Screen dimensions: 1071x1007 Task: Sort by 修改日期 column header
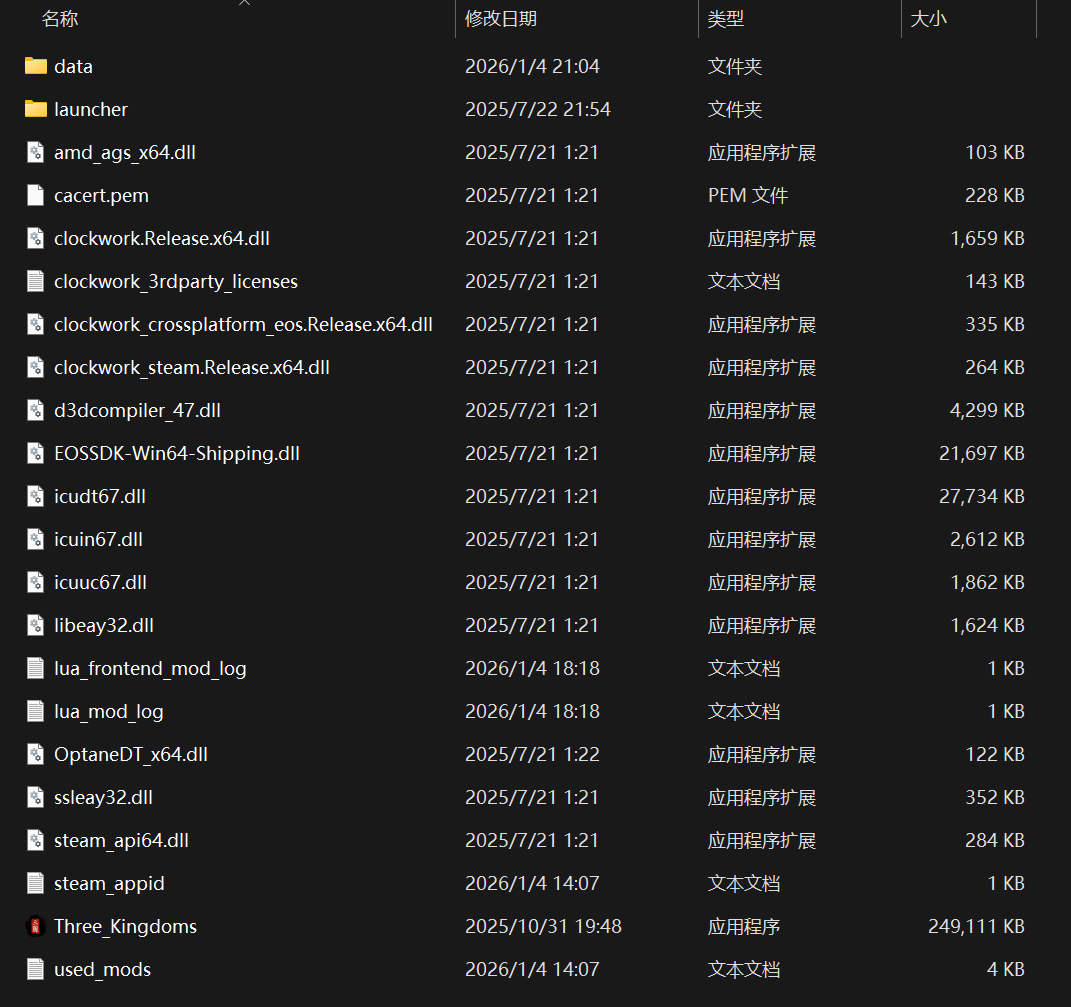[501, 19]
